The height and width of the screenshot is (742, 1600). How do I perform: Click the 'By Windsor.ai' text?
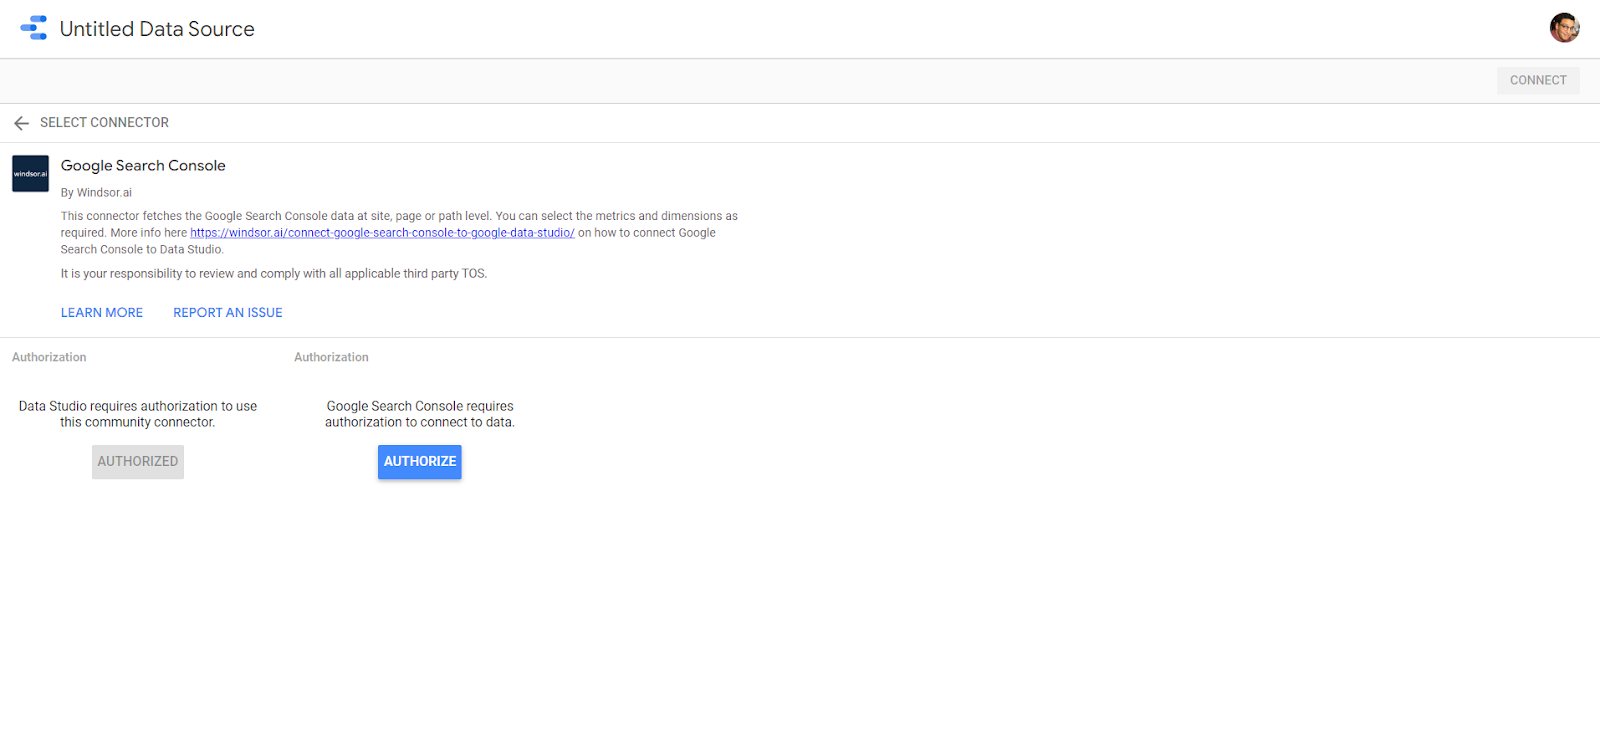[x=96, y=193]
